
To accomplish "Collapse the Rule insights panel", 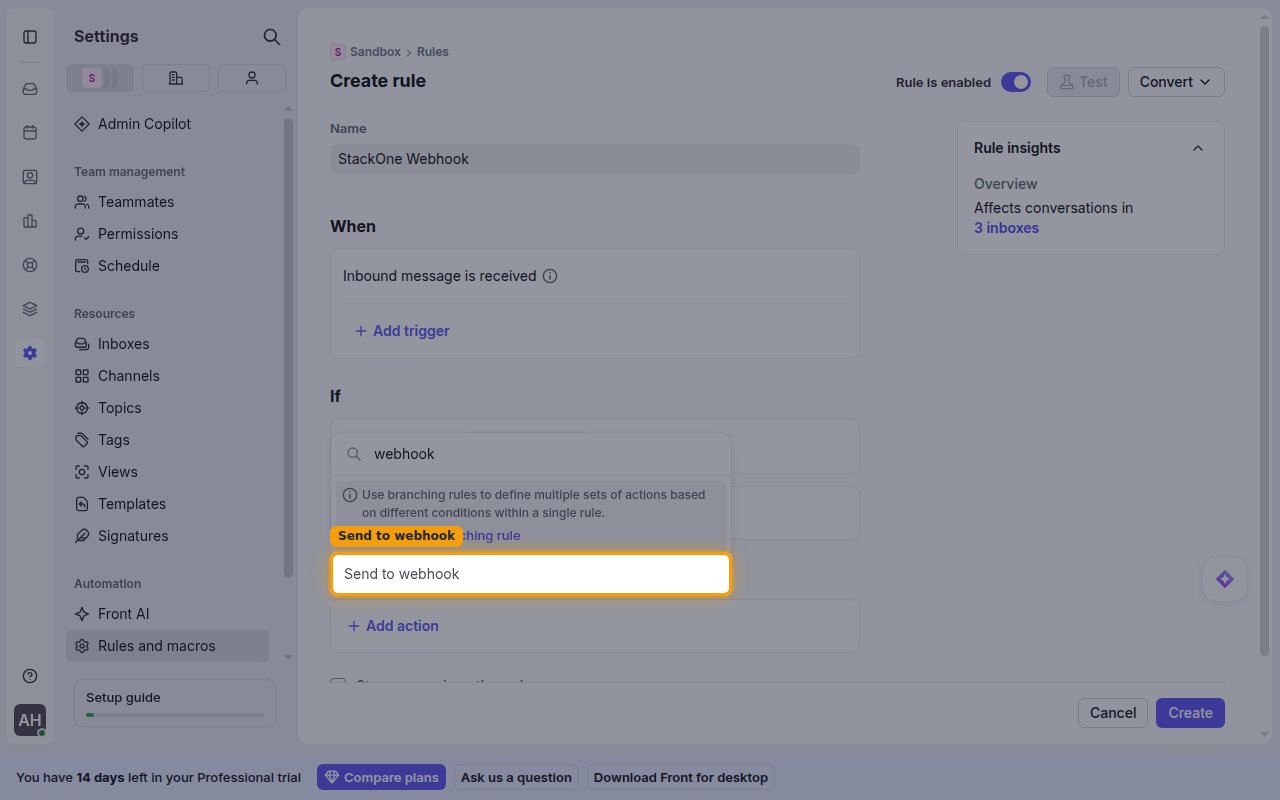I will pos(1198,148).
